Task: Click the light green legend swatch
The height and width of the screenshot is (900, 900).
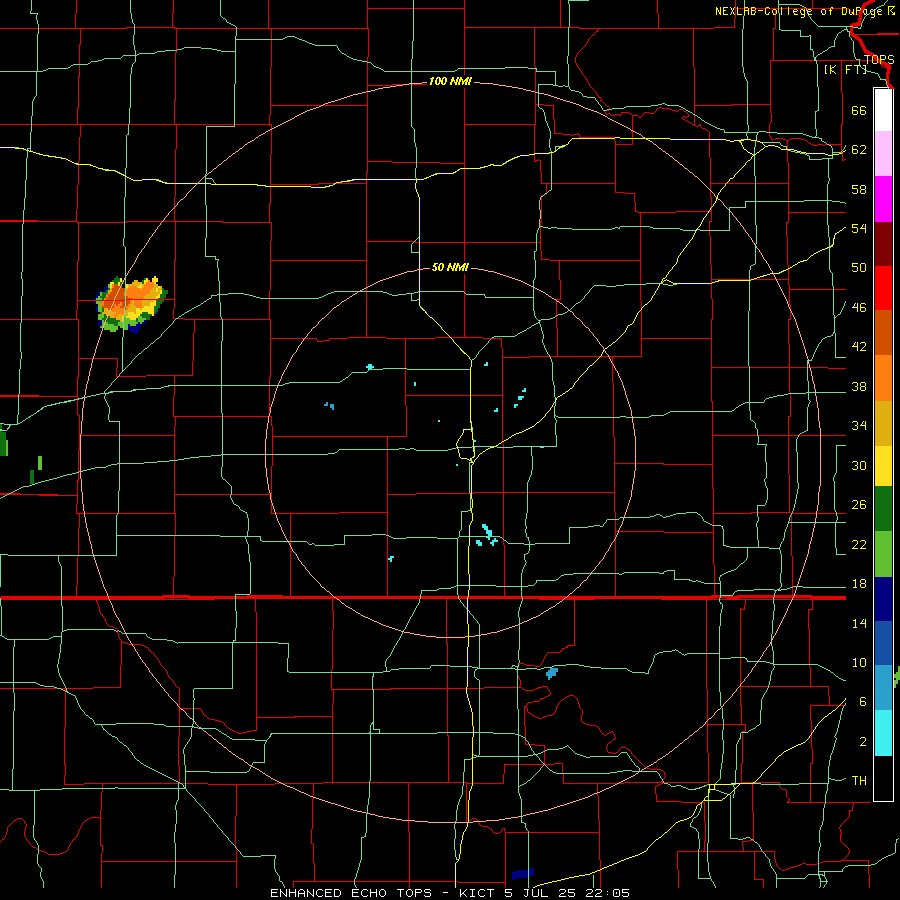Action: coord(883,554)
